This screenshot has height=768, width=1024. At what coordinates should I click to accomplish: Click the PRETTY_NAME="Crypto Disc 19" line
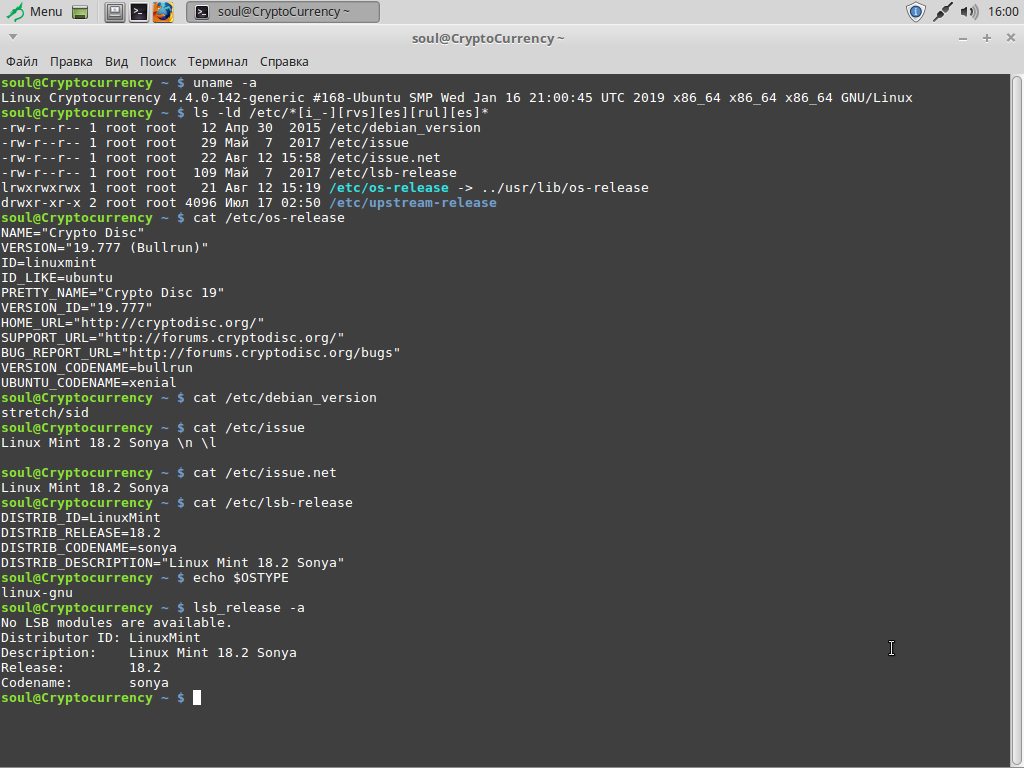point(112,293)
